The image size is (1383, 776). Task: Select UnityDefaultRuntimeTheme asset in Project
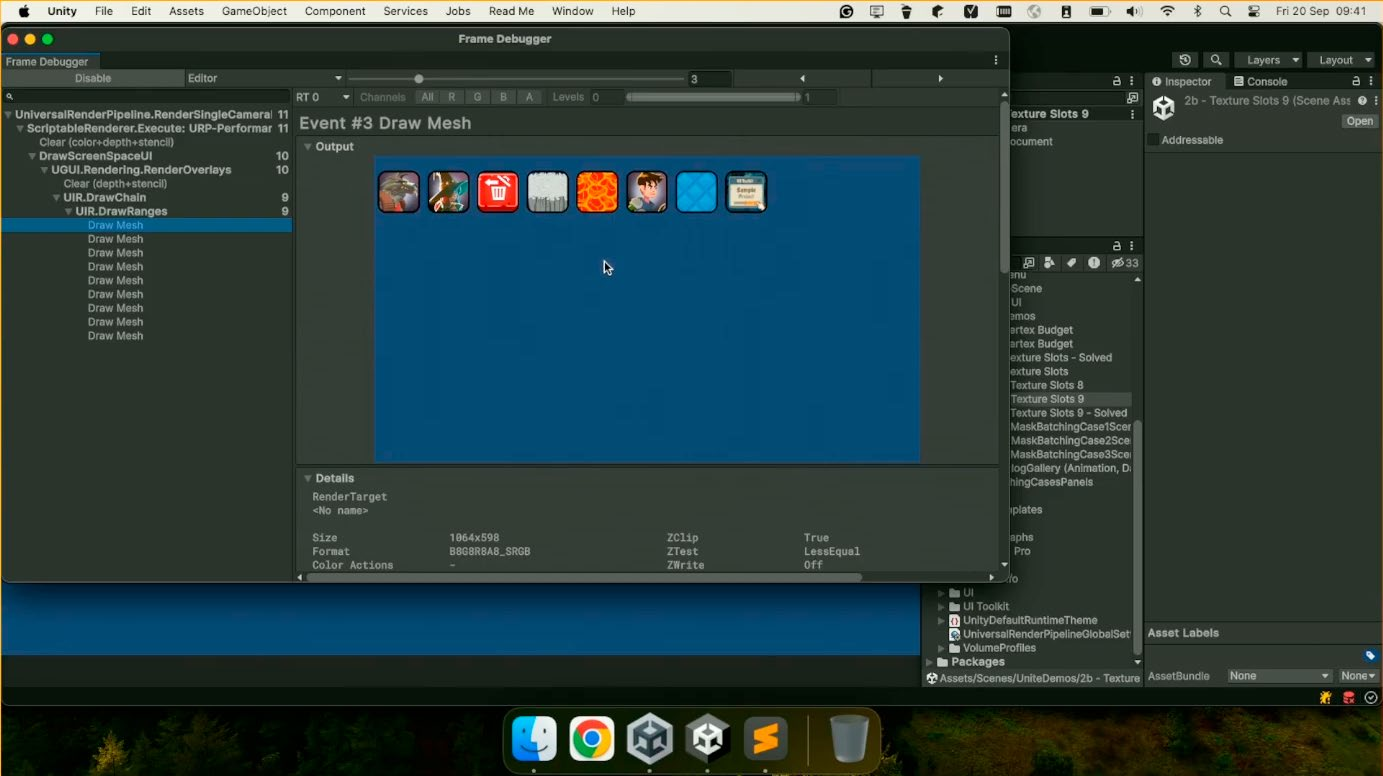pos(1030,621)
